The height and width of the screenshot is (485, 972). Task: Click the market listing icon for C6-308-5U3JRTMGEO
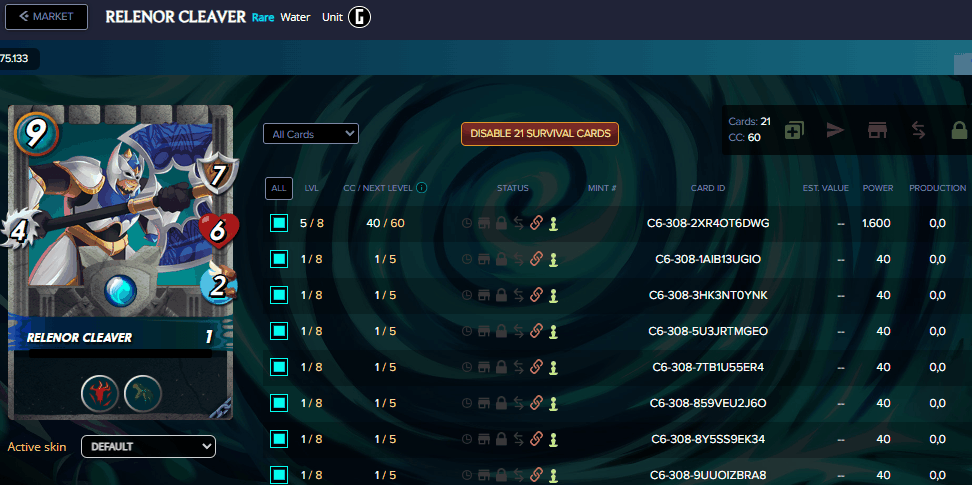tap(484, 331)
